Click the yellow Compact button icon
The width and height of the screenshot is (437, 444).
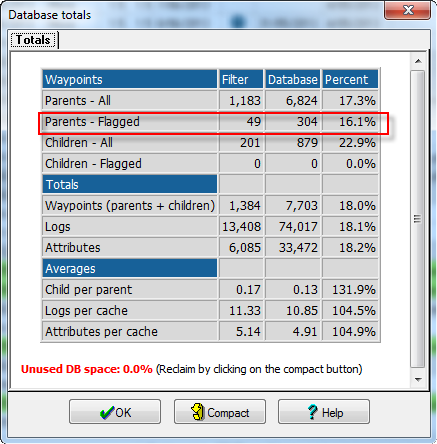[x=198, y=412]
